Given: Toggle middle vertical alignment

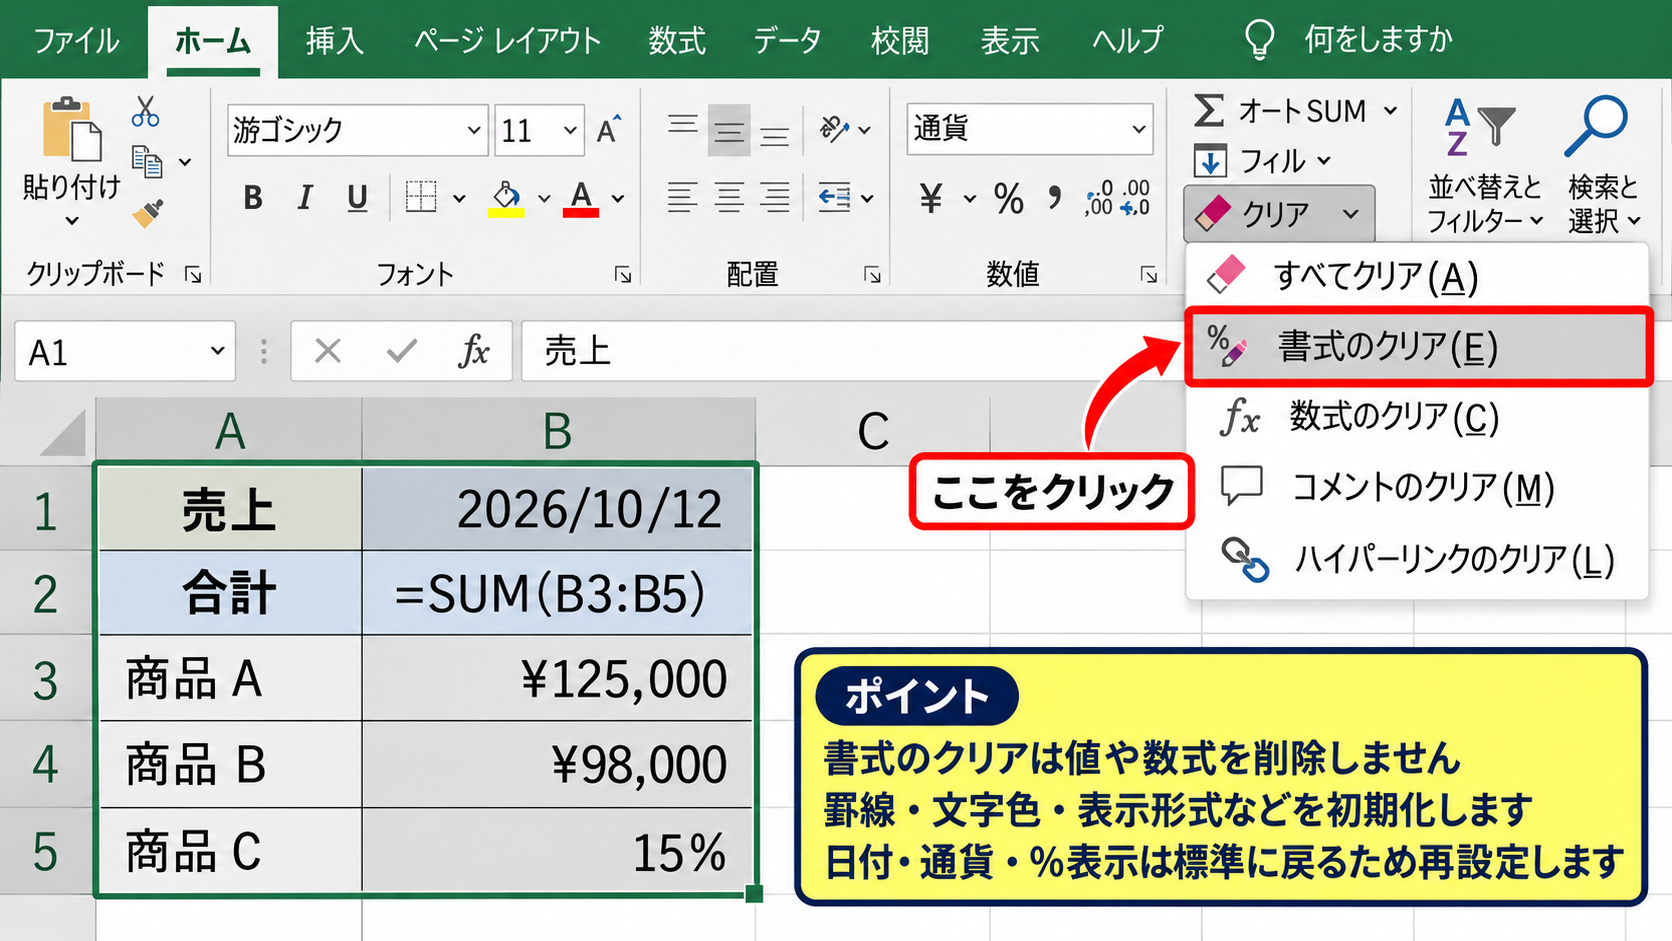Looking at the screenshot, I should (729, 130).
